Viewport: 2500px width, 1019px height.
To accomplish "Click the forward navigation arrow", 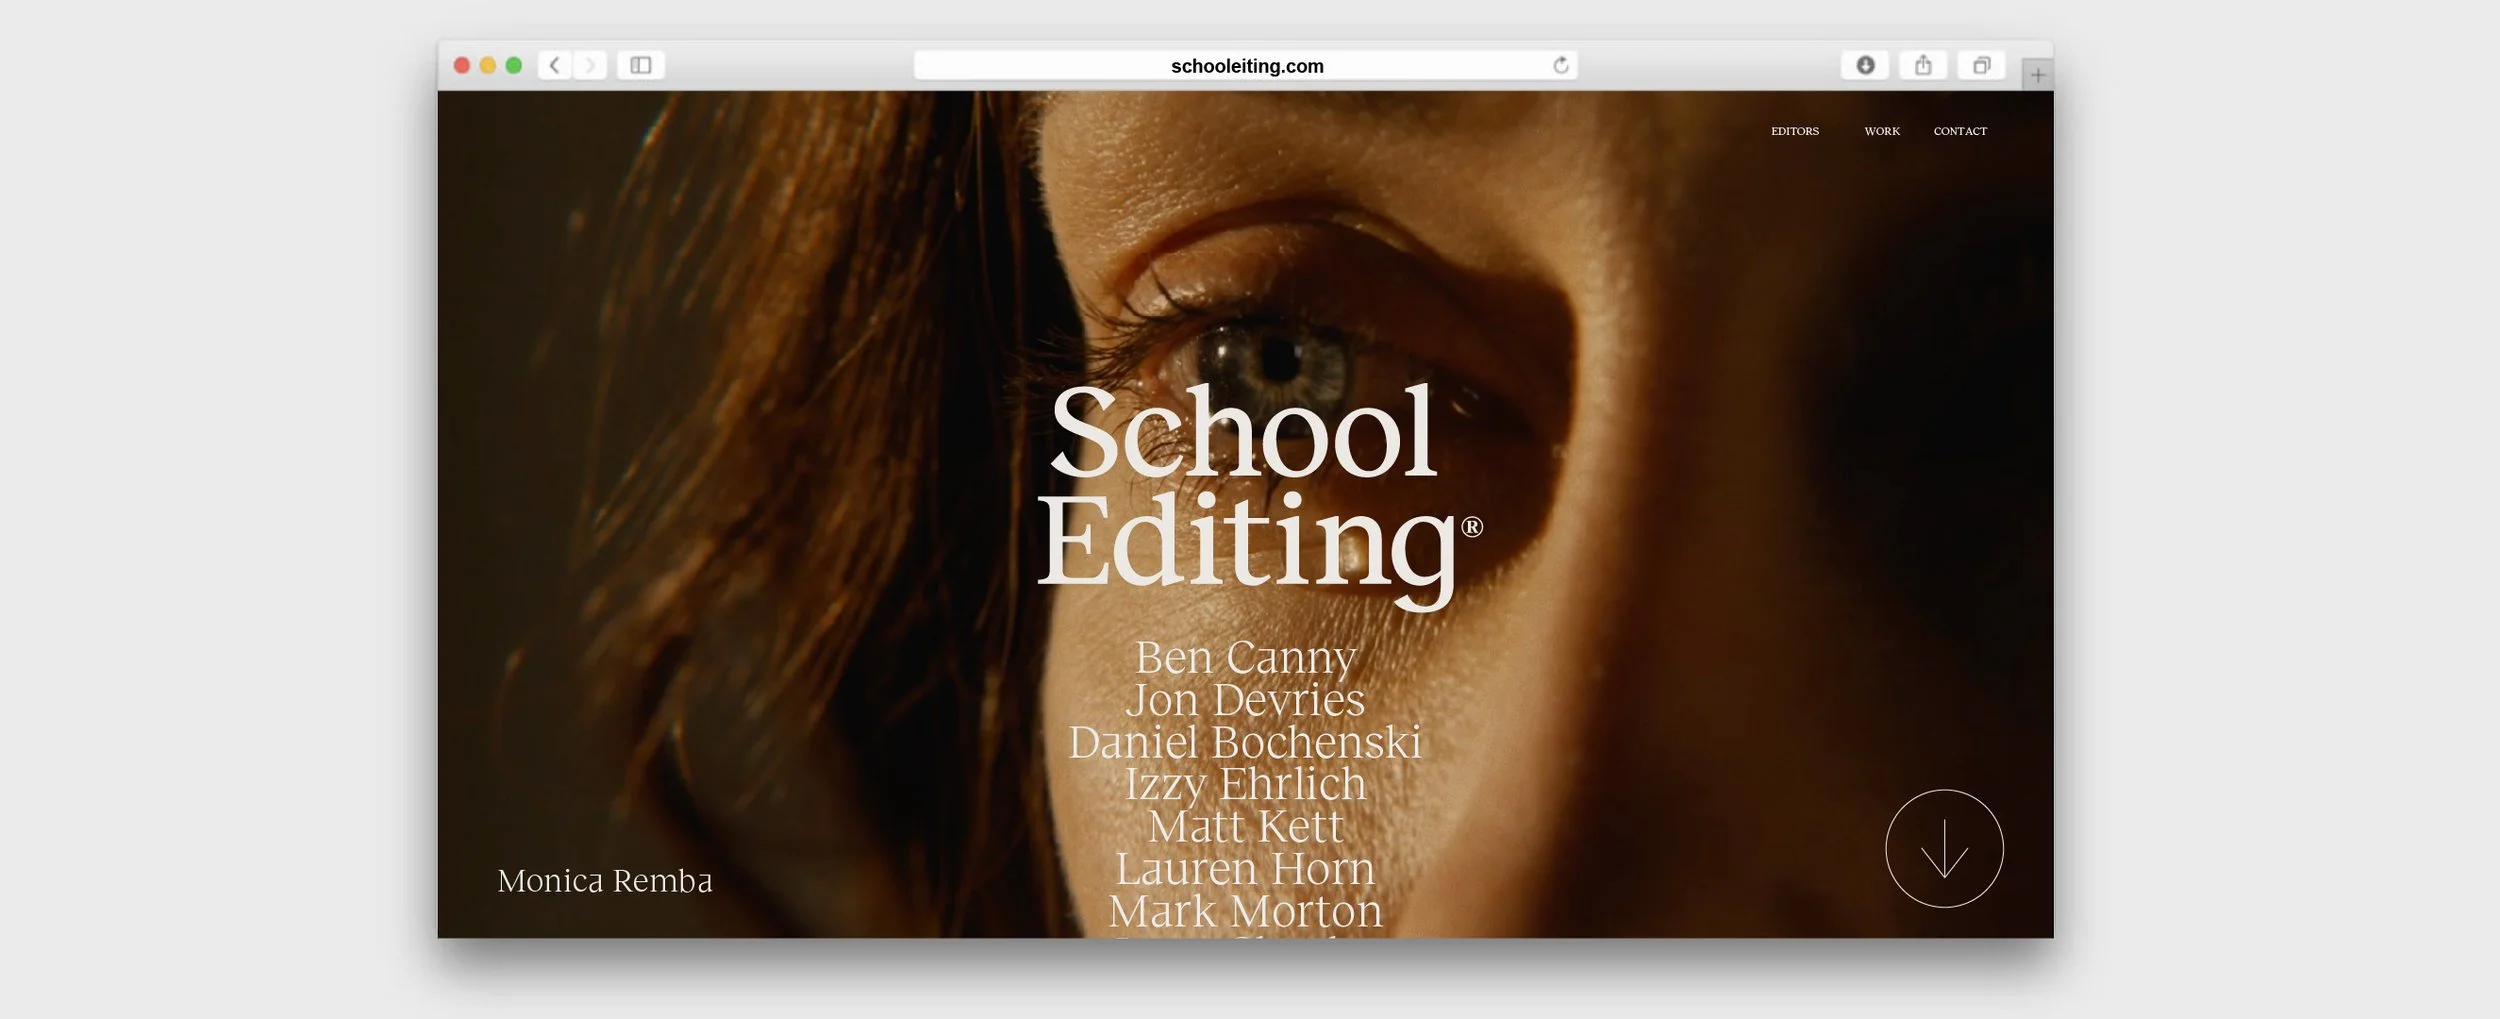I will 590,65.
